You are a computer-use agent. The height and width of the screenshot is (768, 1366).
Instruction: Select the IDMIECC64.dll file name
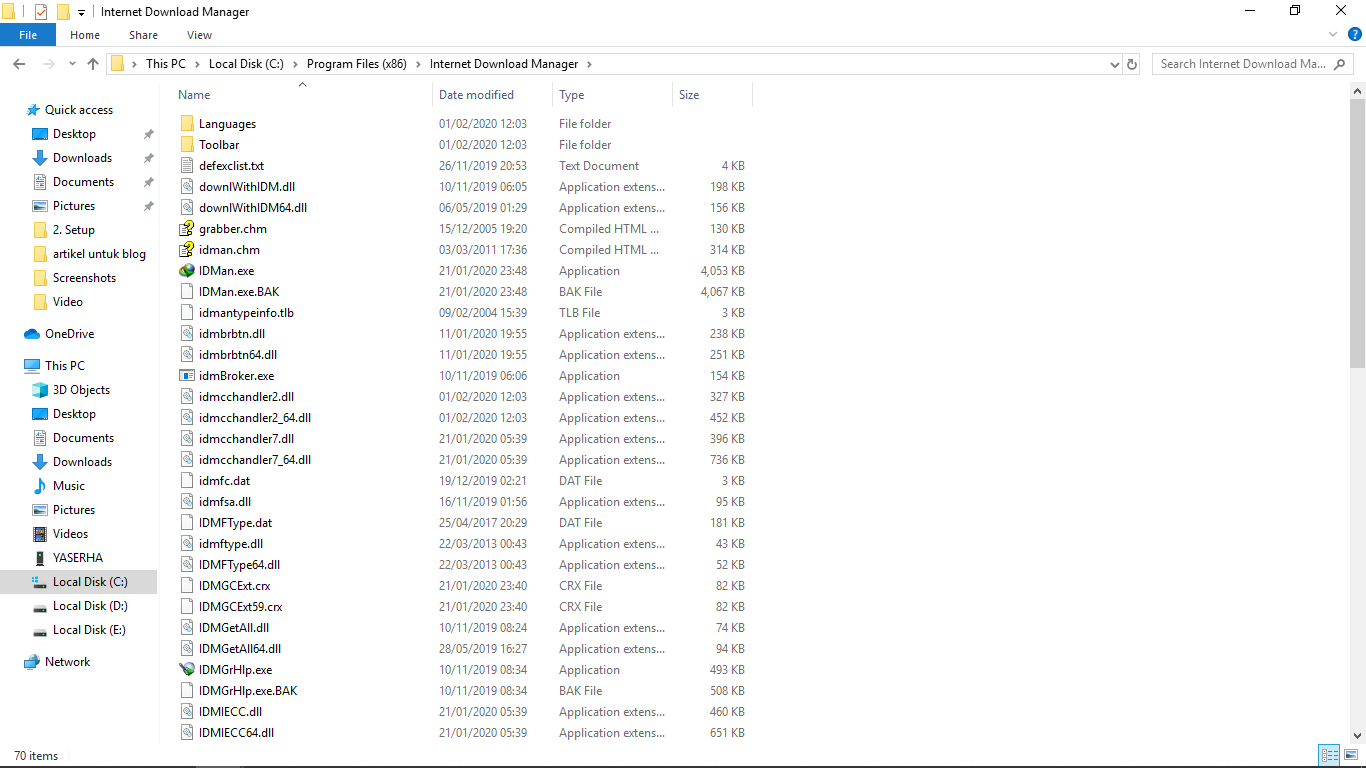pyautogui.click(x=236, y=733)
